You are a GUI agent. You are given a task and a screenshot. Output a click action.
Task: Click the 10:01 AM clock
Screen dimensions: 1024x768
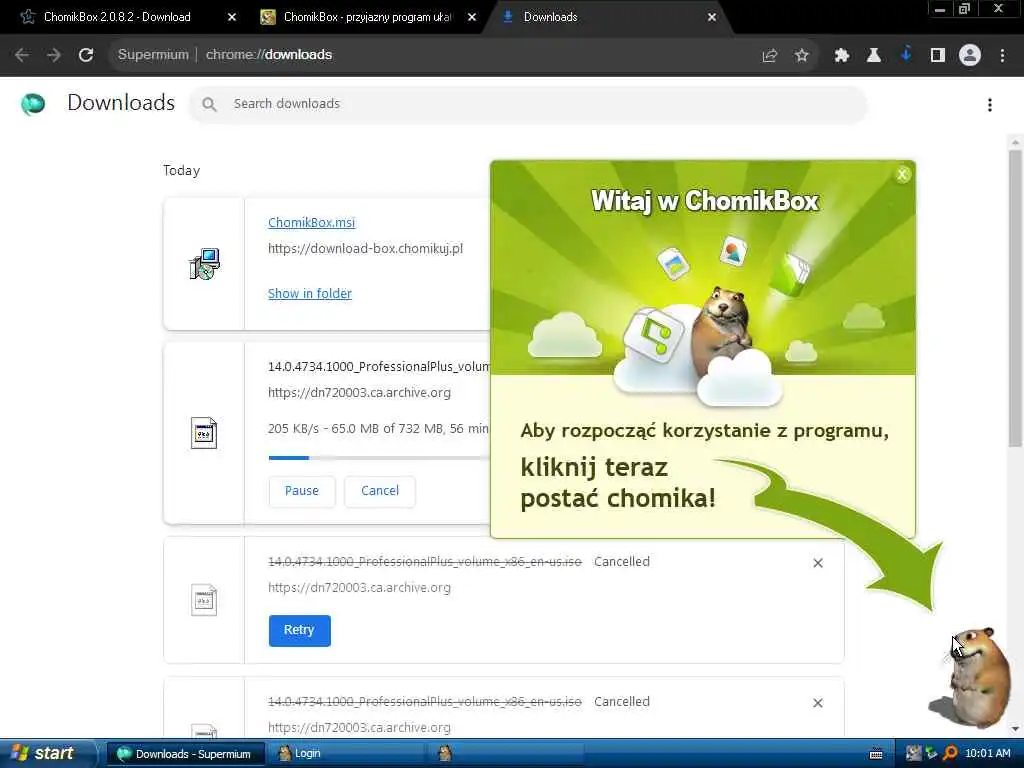point(988,753)
